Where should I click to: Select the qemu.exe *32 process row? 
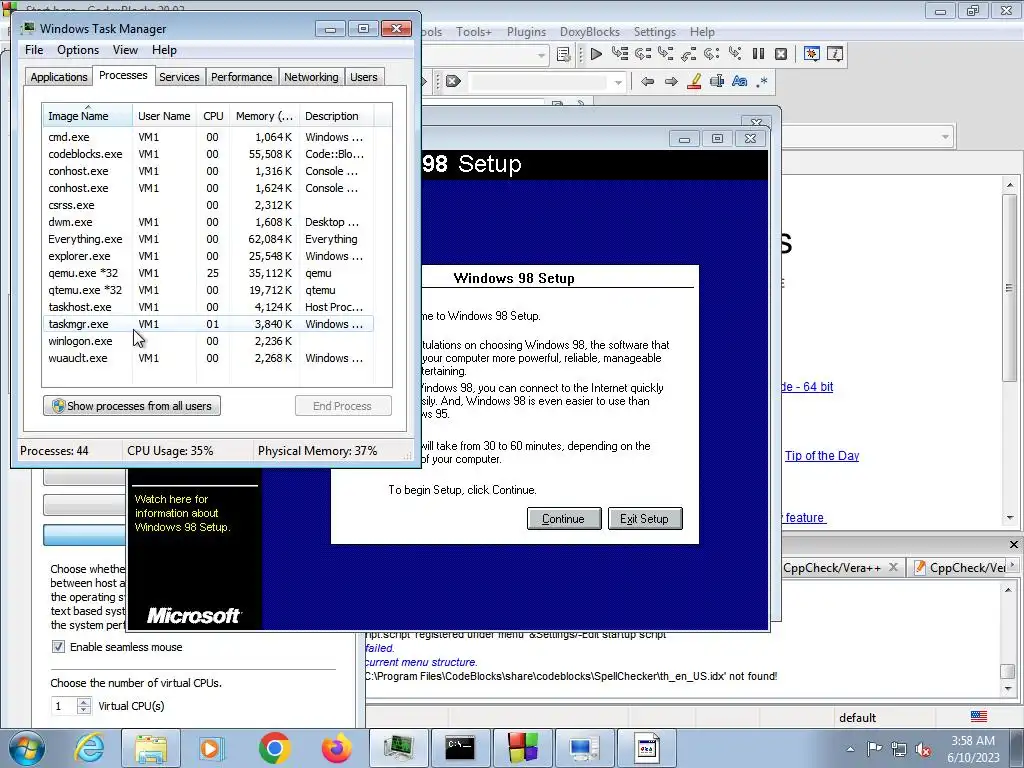pyautogui.click(x=208, y=273)
